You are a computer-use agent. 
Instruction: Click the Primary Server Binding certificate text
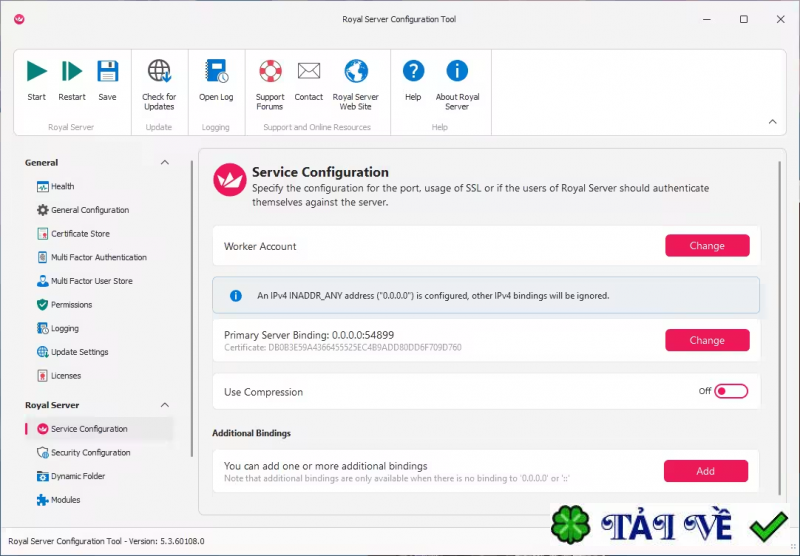pos(343,348)
